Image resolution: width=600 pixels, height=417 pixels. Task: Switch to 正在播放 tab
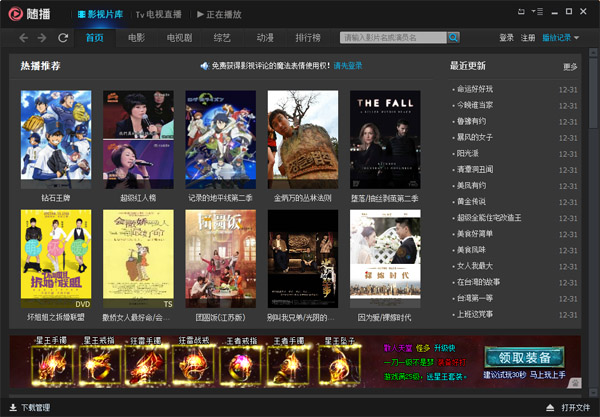(219, 15)
